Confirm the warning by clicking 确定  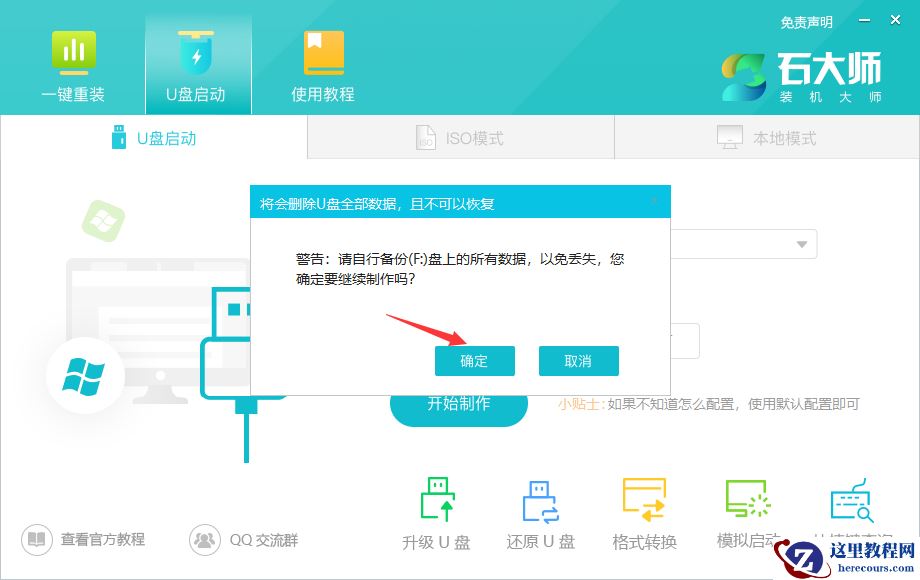tap(475, 361)
